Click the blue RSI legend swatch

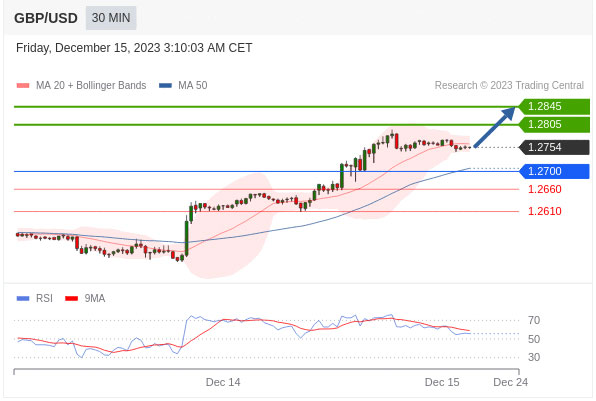(23, 298)
